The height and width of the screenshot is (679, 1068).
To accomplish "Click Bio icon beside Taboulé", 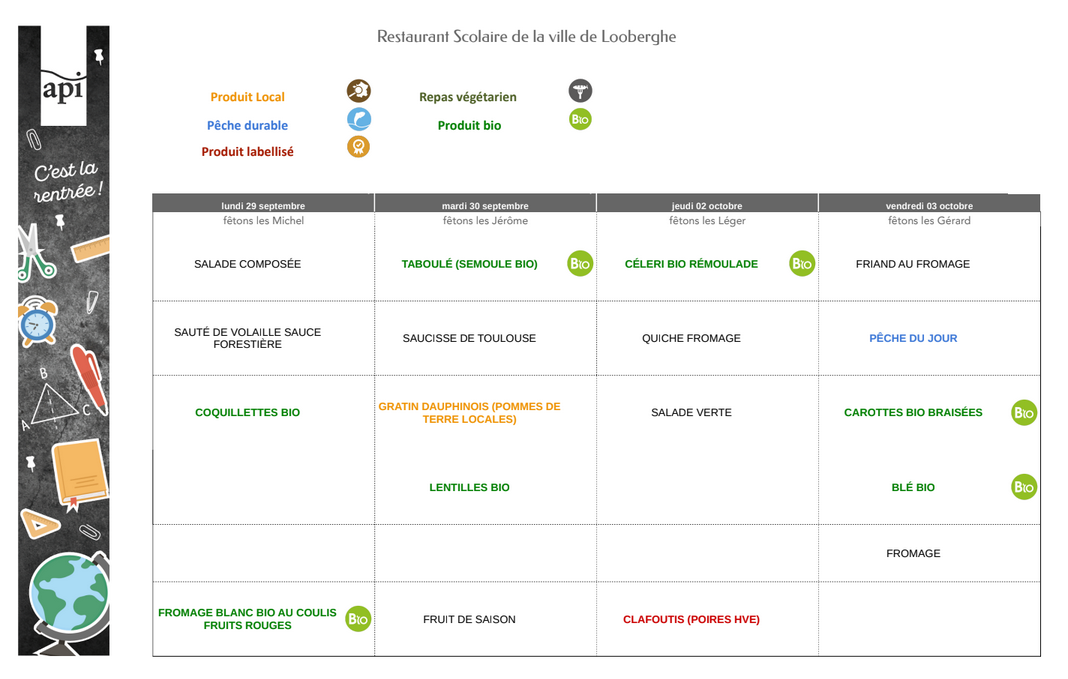I will tap(580, 264).
